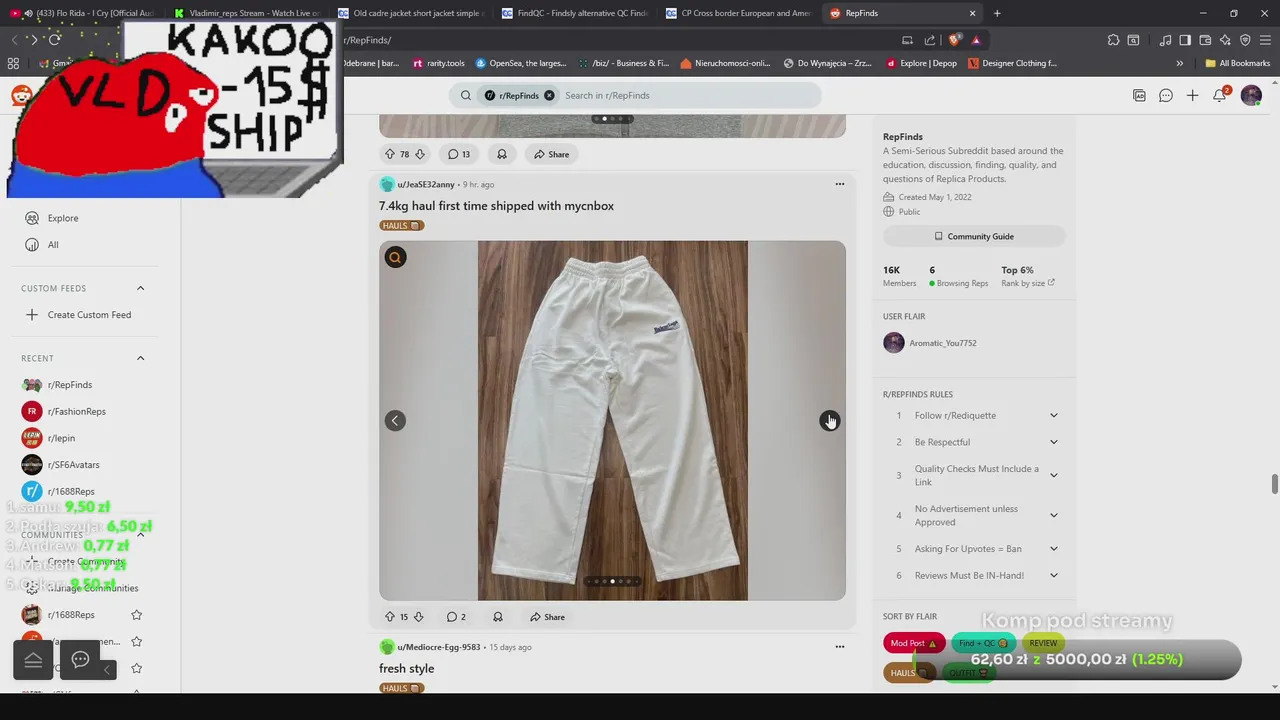Expand the Quality Checks Must Include a Link rule
Image resolution: width=1280 pixels, height=720 pixels.
1053,475
